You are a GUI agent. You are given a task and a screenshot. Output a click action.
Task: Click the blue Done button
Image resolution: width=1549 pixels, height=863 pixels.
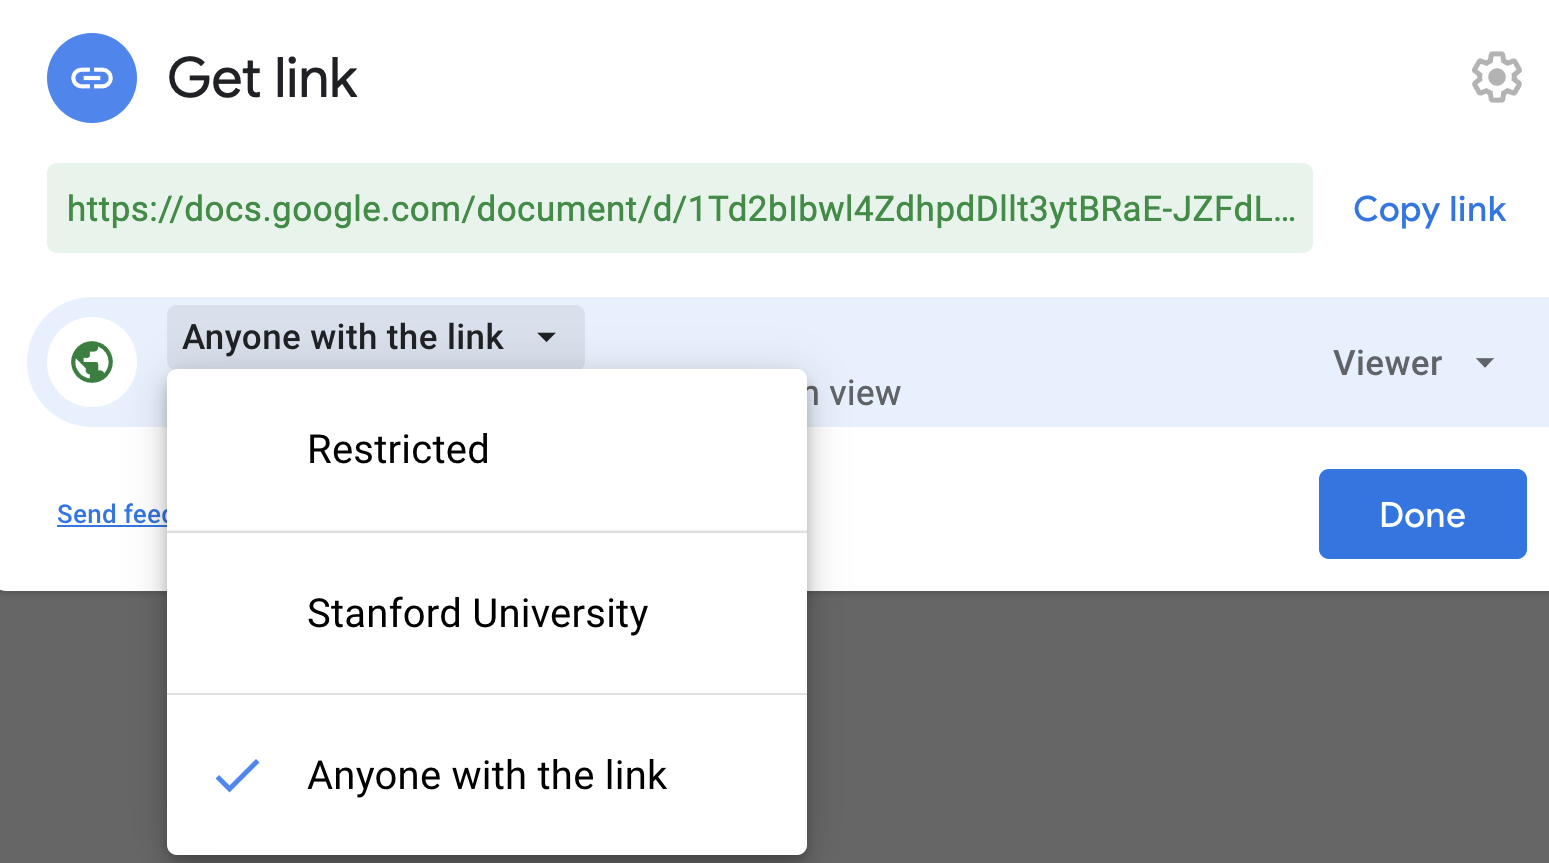point(1421,514)
